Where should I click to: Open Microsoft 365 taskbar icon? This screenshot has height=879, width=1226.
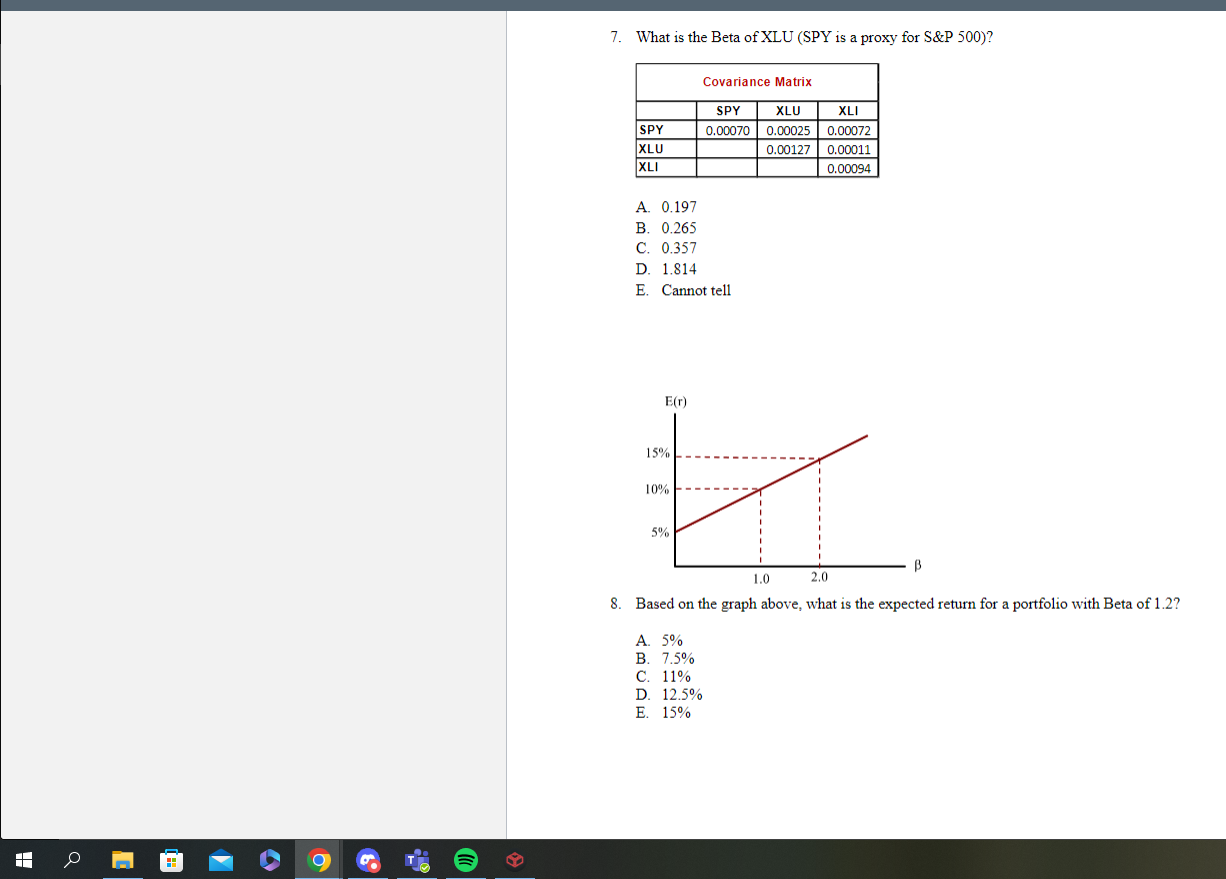coord(269,860)
